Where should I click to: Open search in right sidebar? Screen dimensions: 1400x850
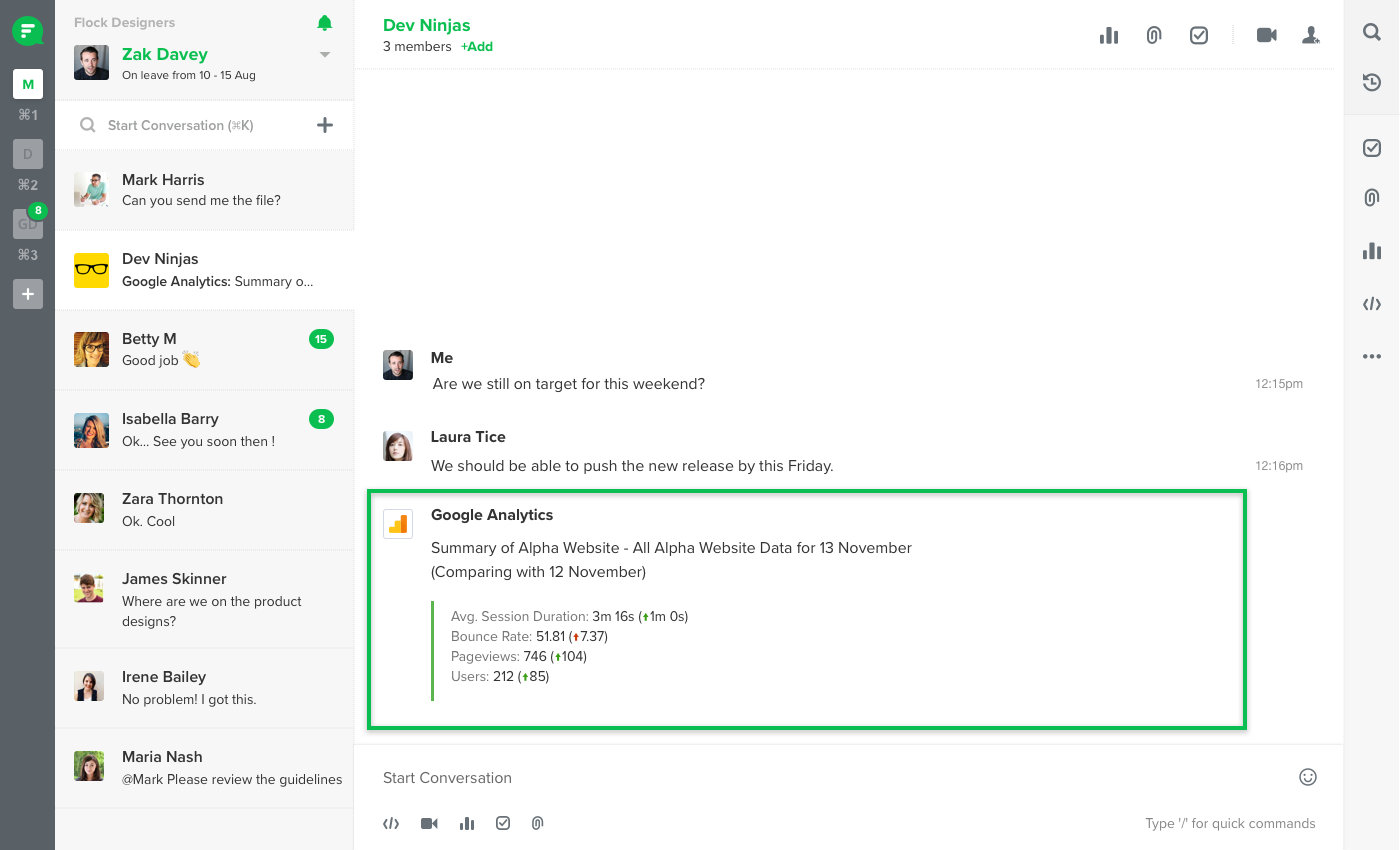pos(1372,32)
